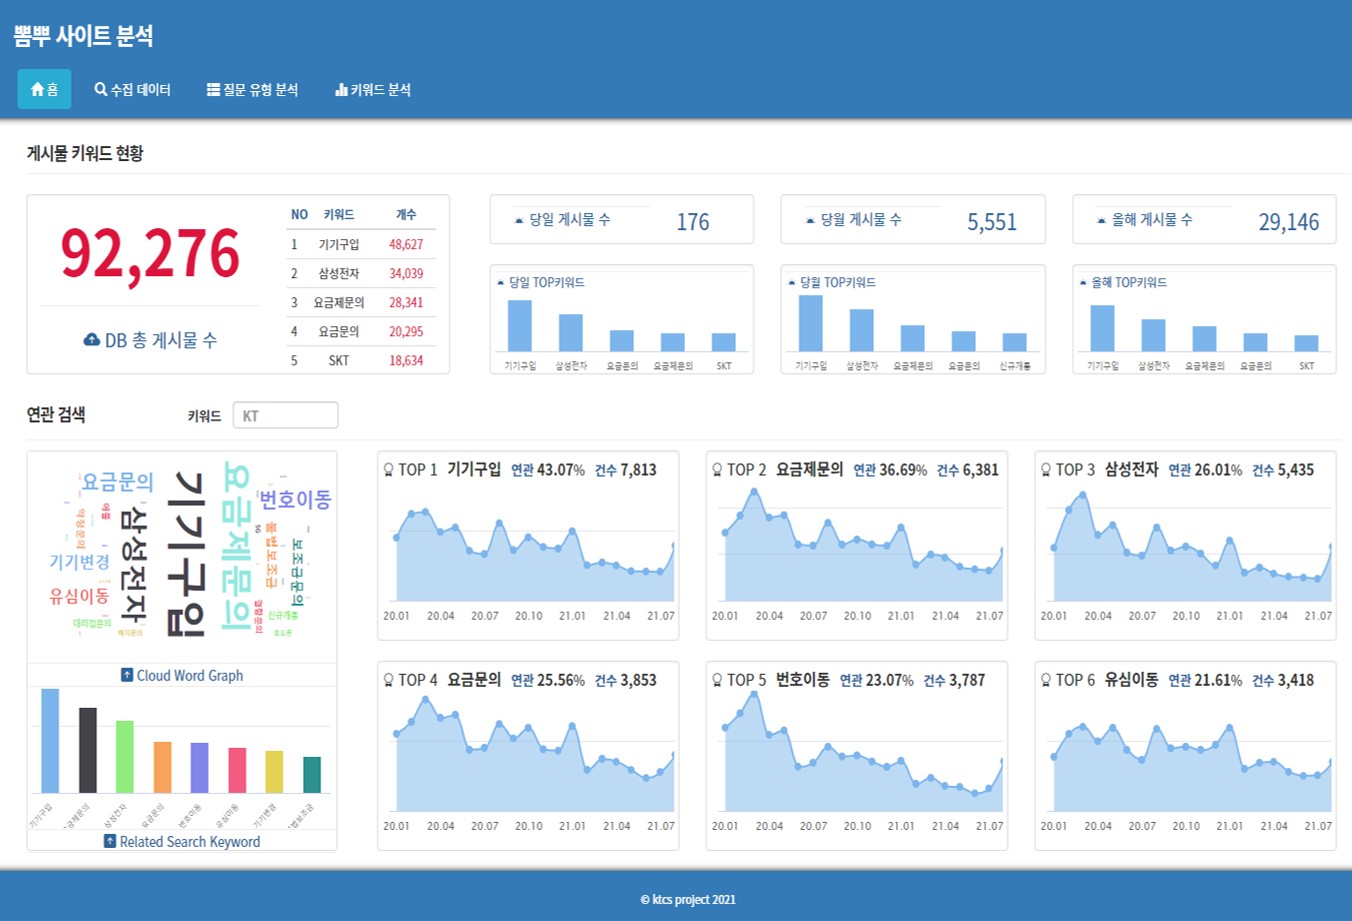Click the list icon beside 질문 유형 분석

213,90
